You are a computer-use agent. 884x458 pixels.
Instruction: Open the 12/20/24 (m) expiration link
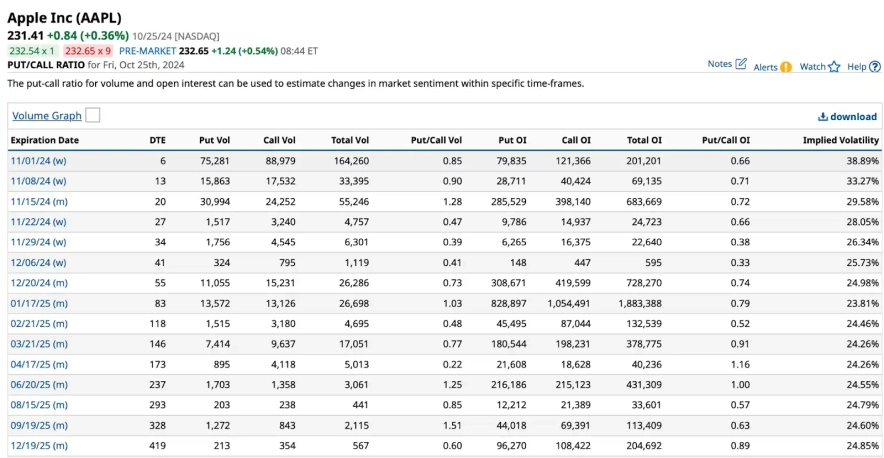pyautogui.click(x=39, y=283)
